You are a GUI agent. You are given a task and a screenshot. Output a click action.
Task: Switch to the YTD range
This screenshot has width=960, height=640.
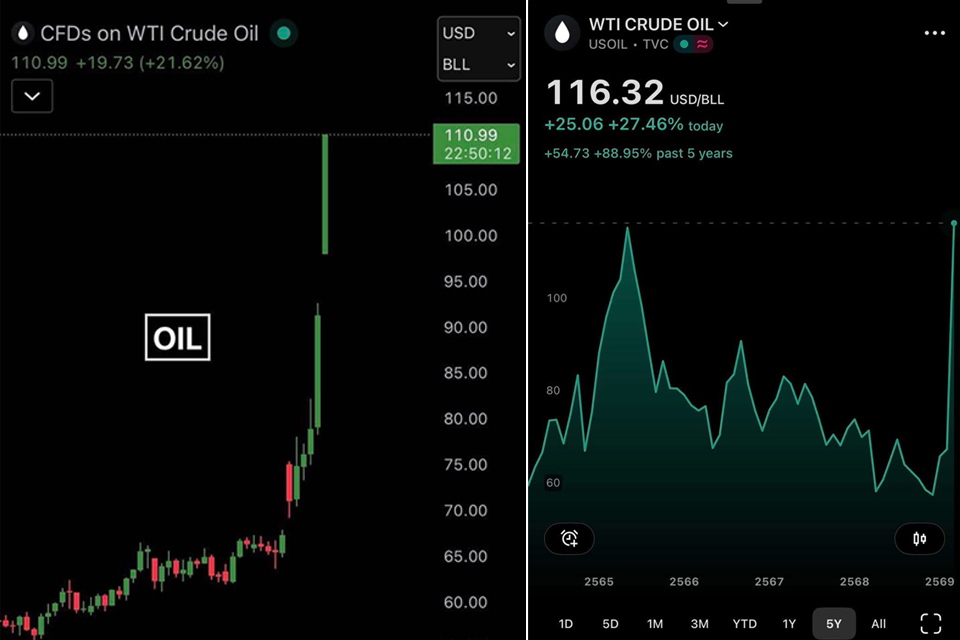[x=744, y=624]
